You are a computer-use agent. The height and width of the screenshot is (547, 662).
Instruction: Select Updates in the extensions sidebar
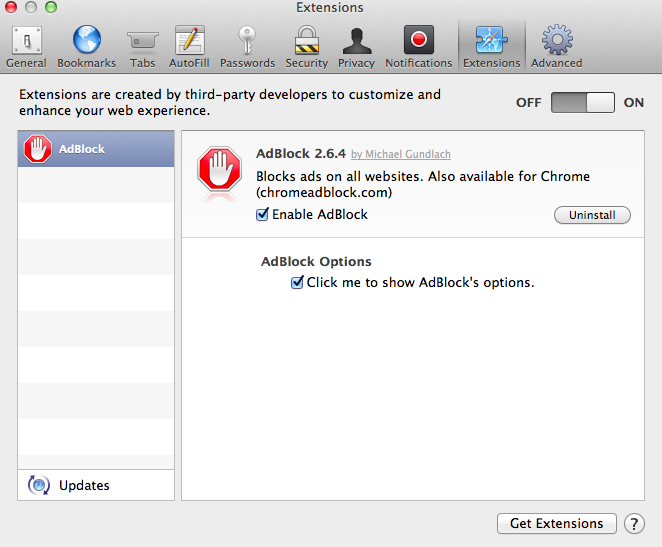84,486
